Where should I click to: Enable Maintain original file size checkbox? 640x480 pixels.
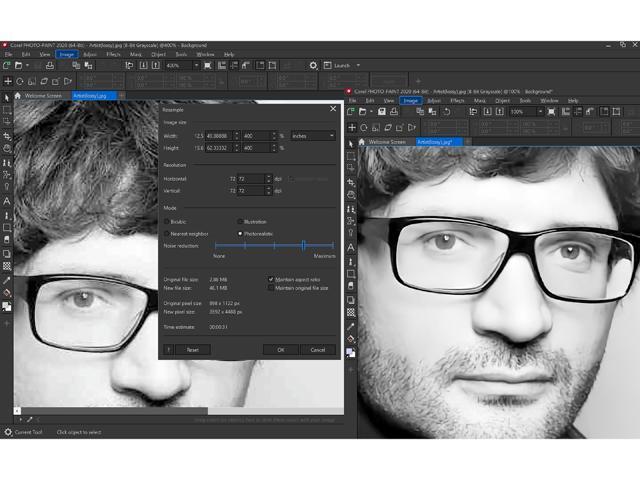click(x=271, y=288)
